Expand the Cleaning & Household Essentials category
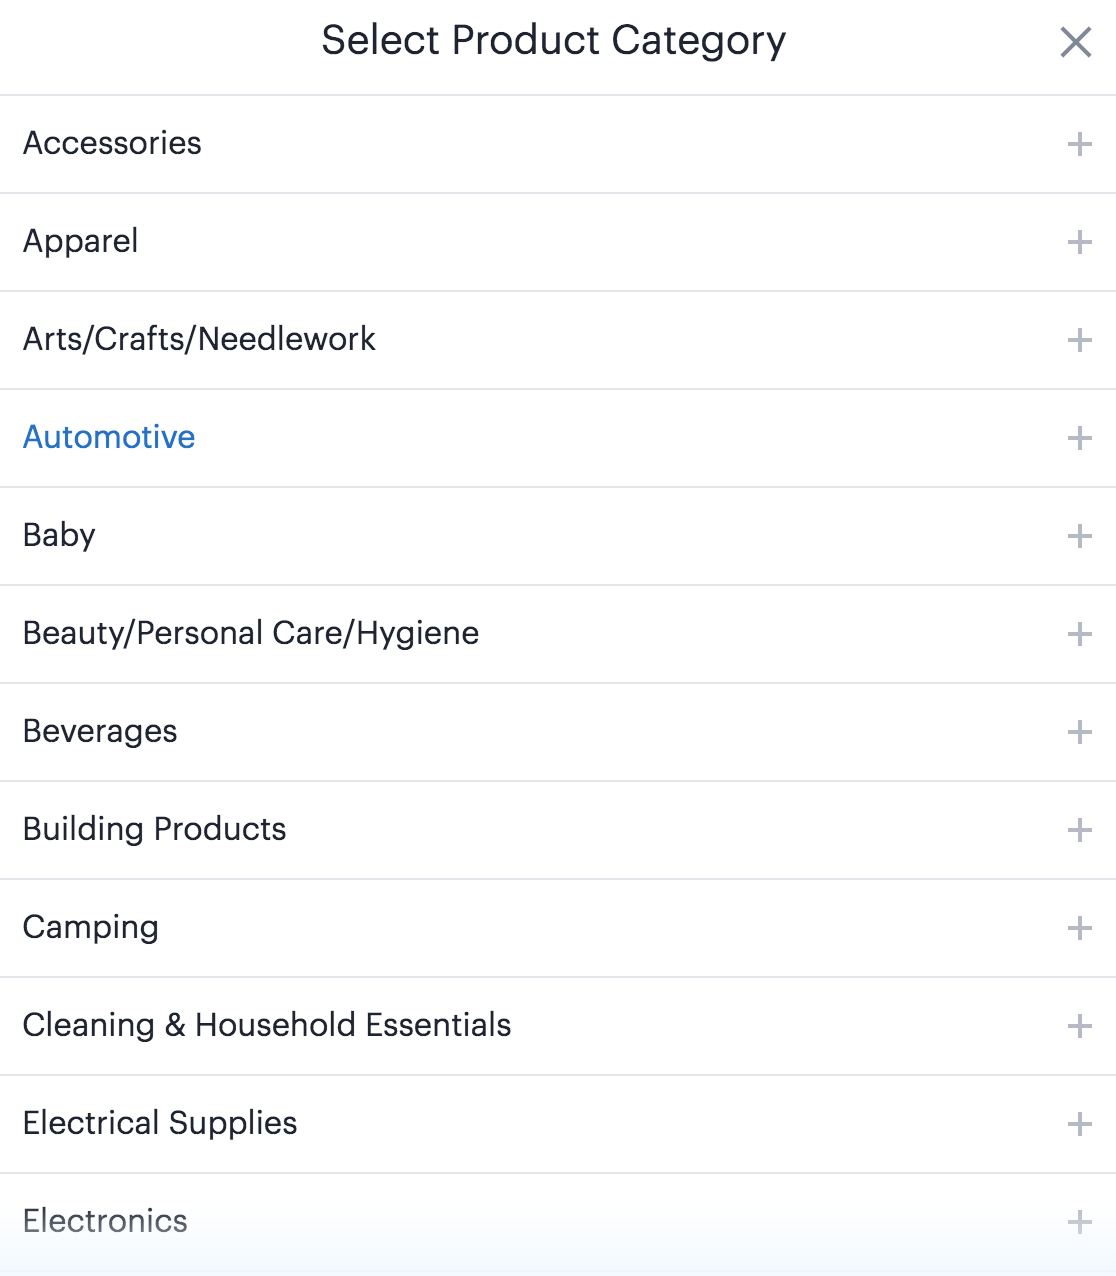Viewport: 1116px width, 1276px height. click(x=1079, y=1026)
